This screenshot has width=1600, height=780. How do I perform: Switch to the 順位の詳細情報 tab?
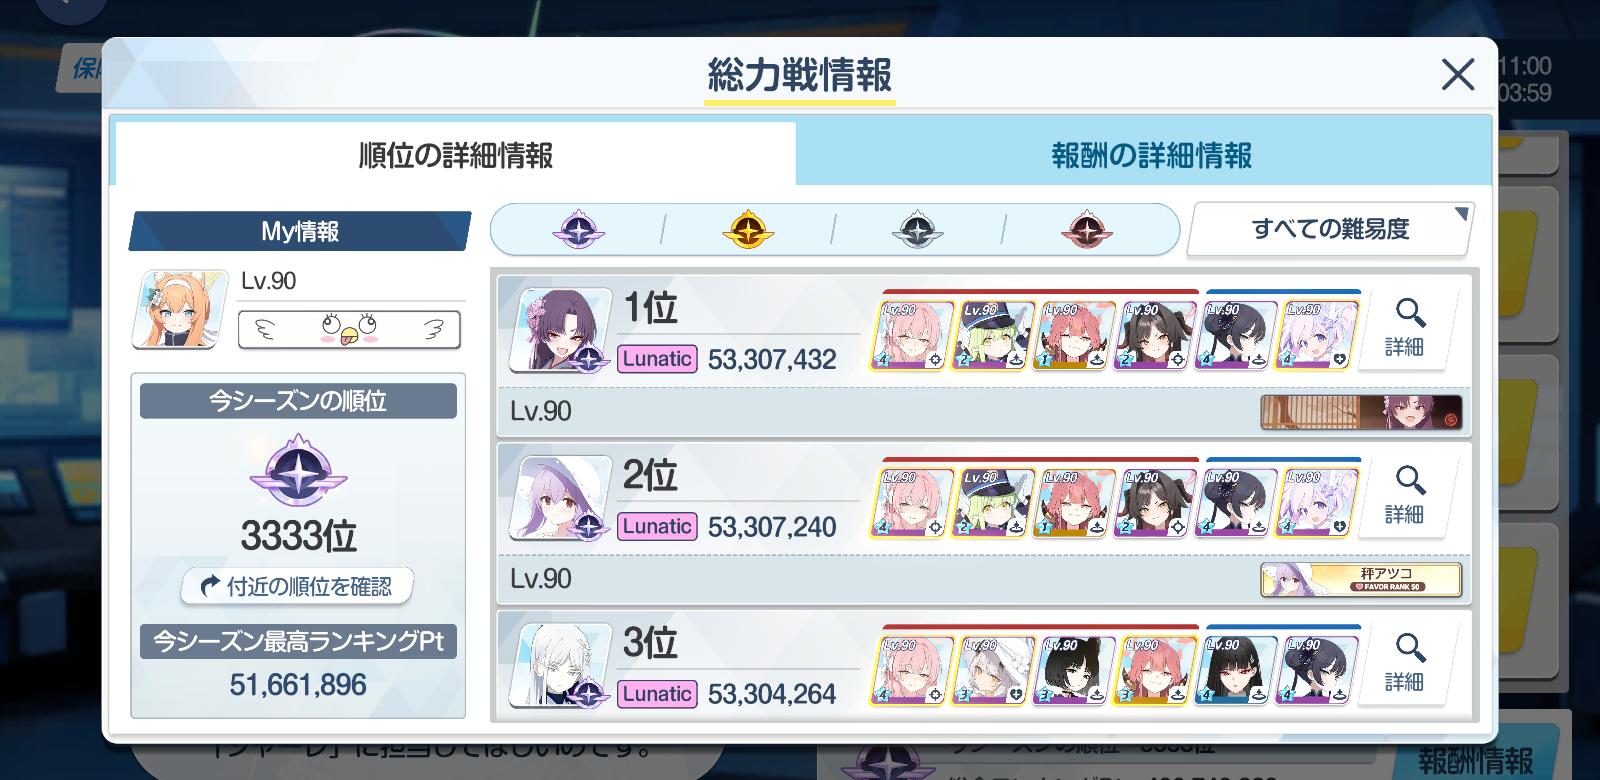454,154
